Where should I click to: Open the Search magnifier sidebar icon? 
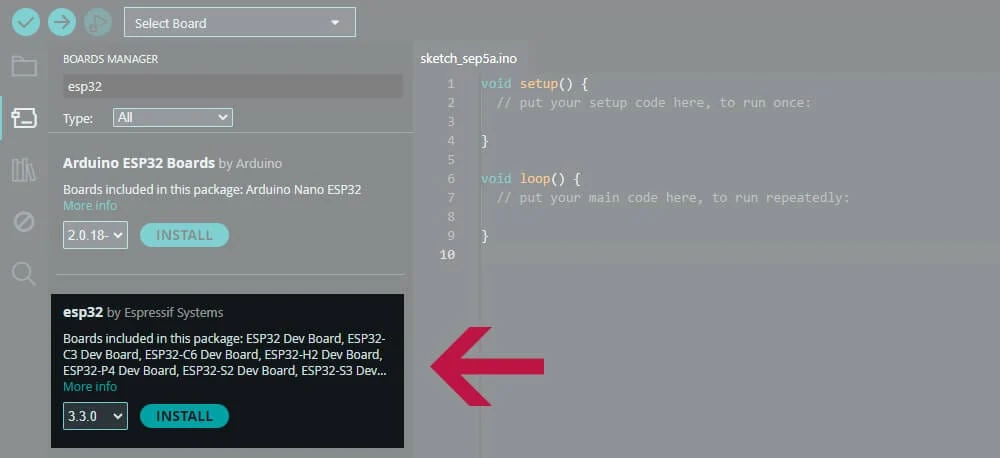point(24,274)
